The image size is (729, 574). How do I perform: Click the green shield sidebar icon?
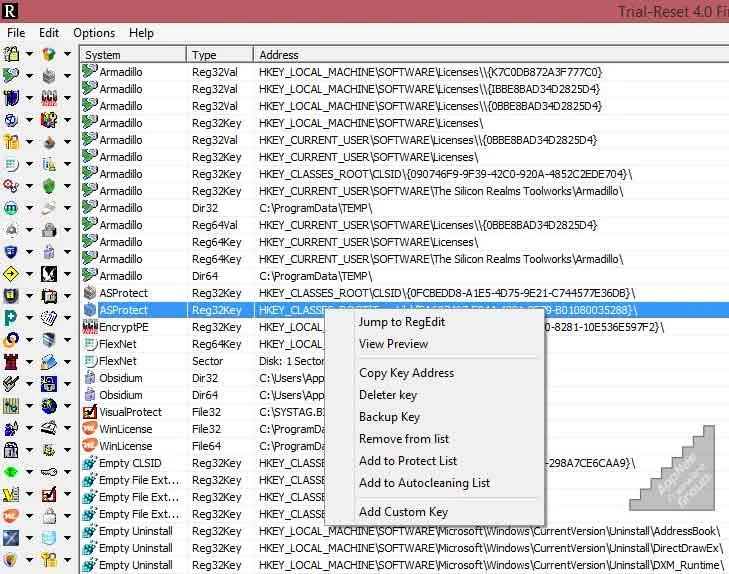[x=49, y=185]
